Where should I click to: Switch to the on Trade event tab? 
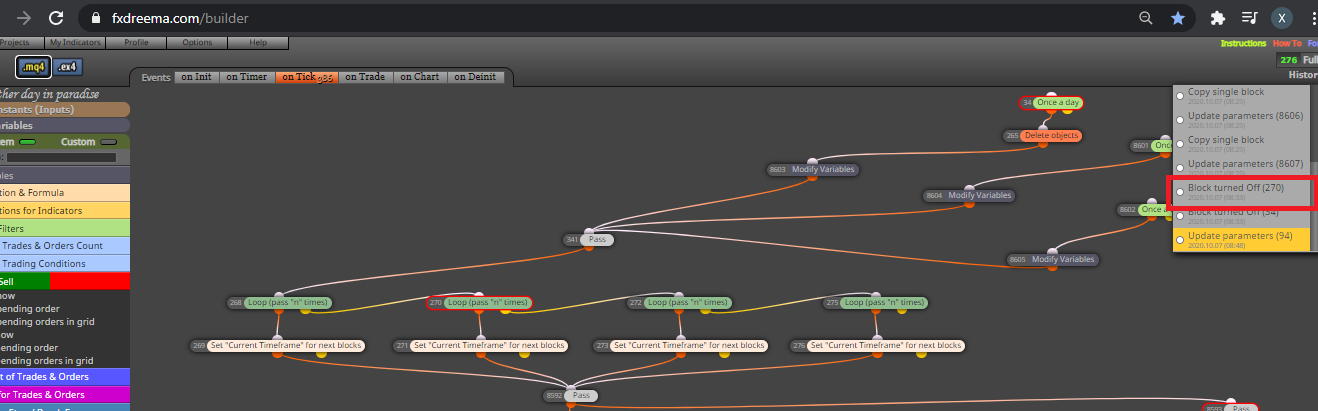pos(365,77)
